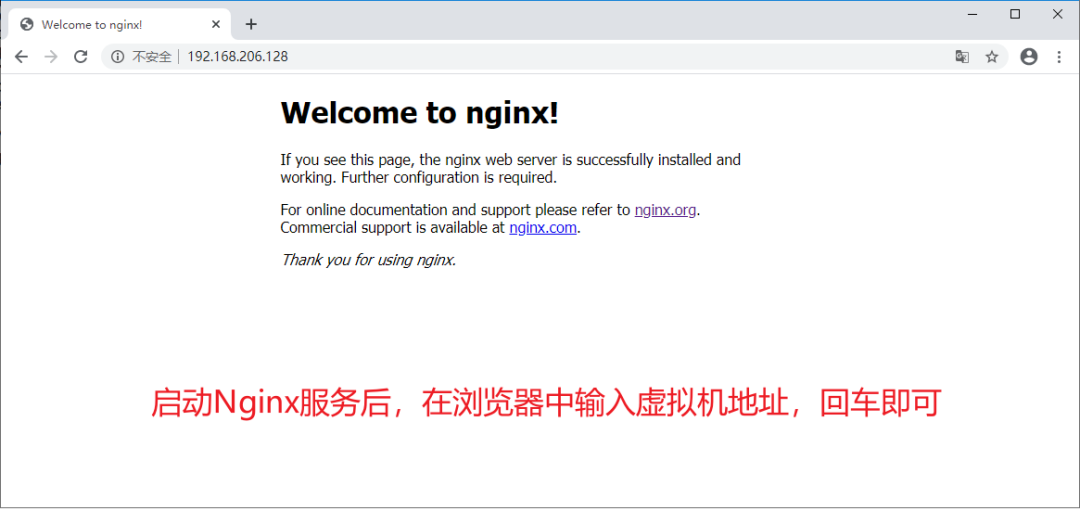This screenshot has width=1080, height=511.
Task: Open the translate page icon
Action: (962, 57)
